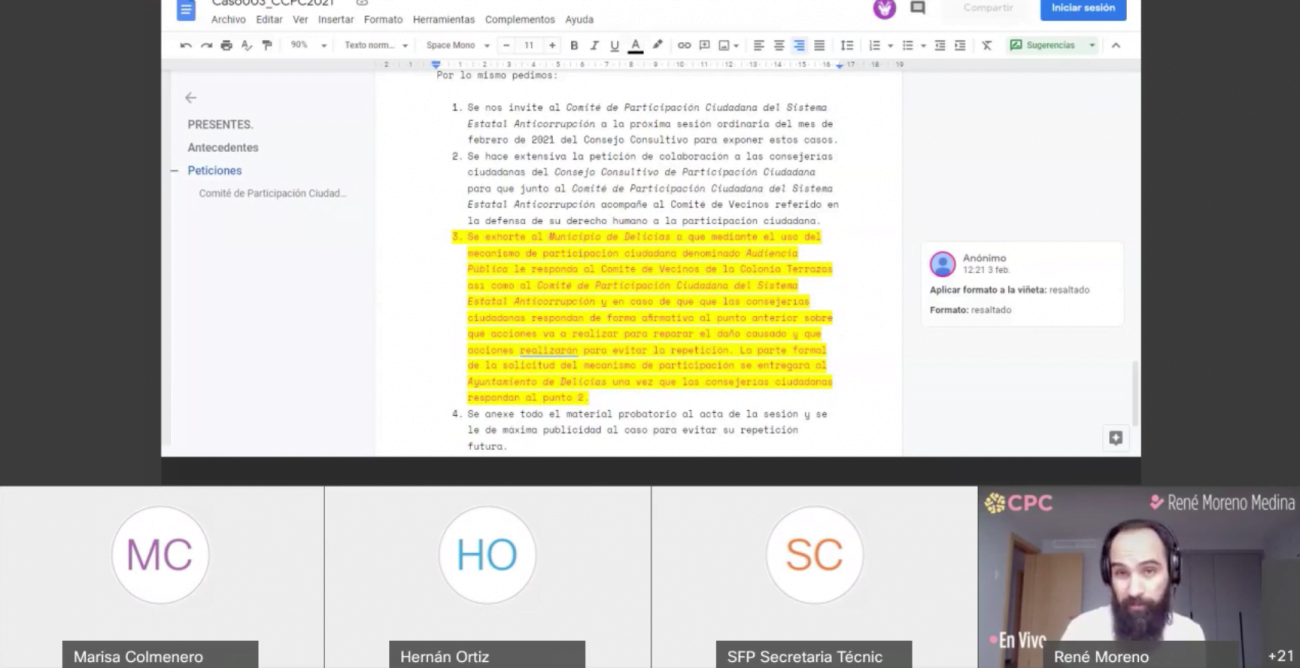Open the Herramientas menu
This screenshot has height=668, width=1300.
point(444,19)
